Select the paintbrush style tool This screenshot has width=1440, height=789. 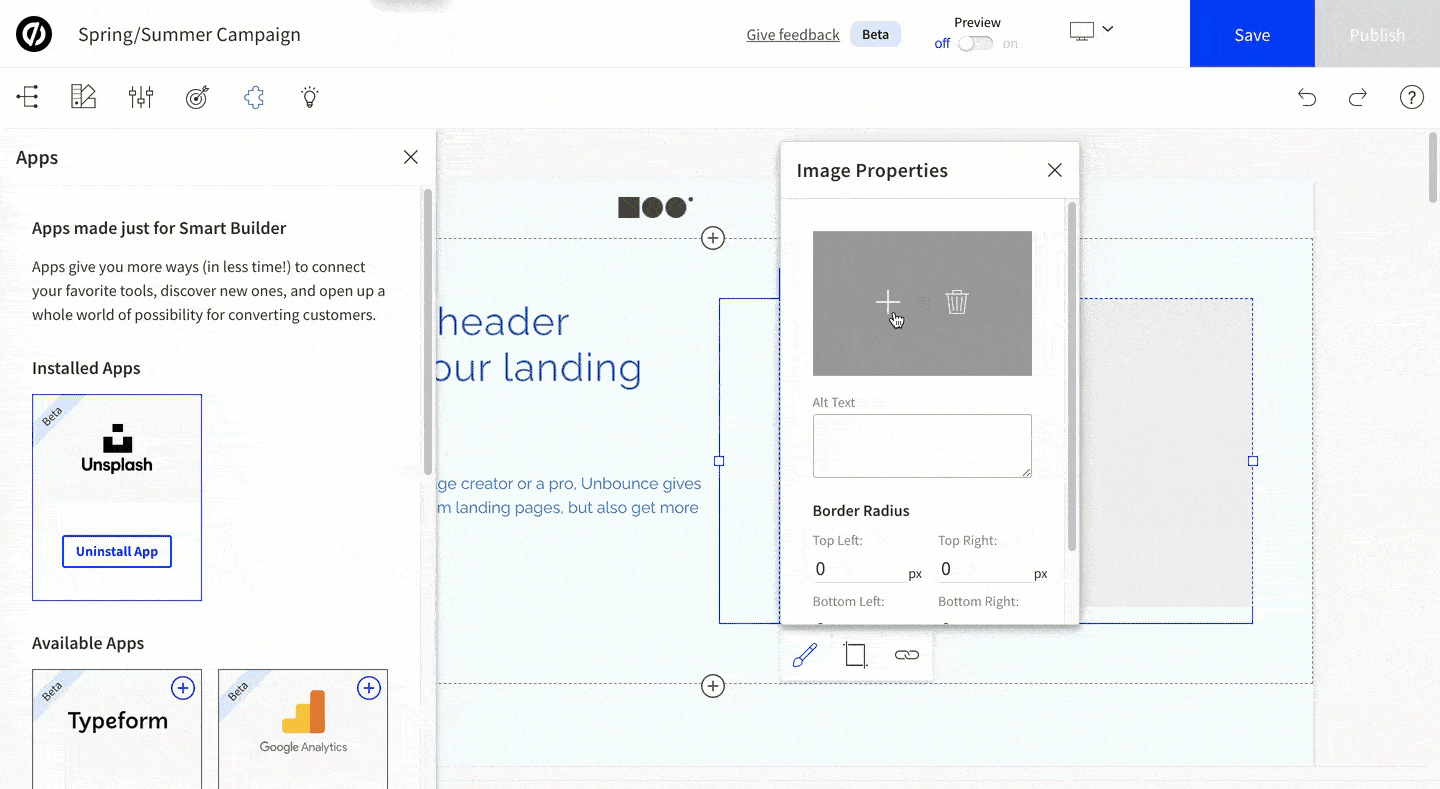(805, 655)
